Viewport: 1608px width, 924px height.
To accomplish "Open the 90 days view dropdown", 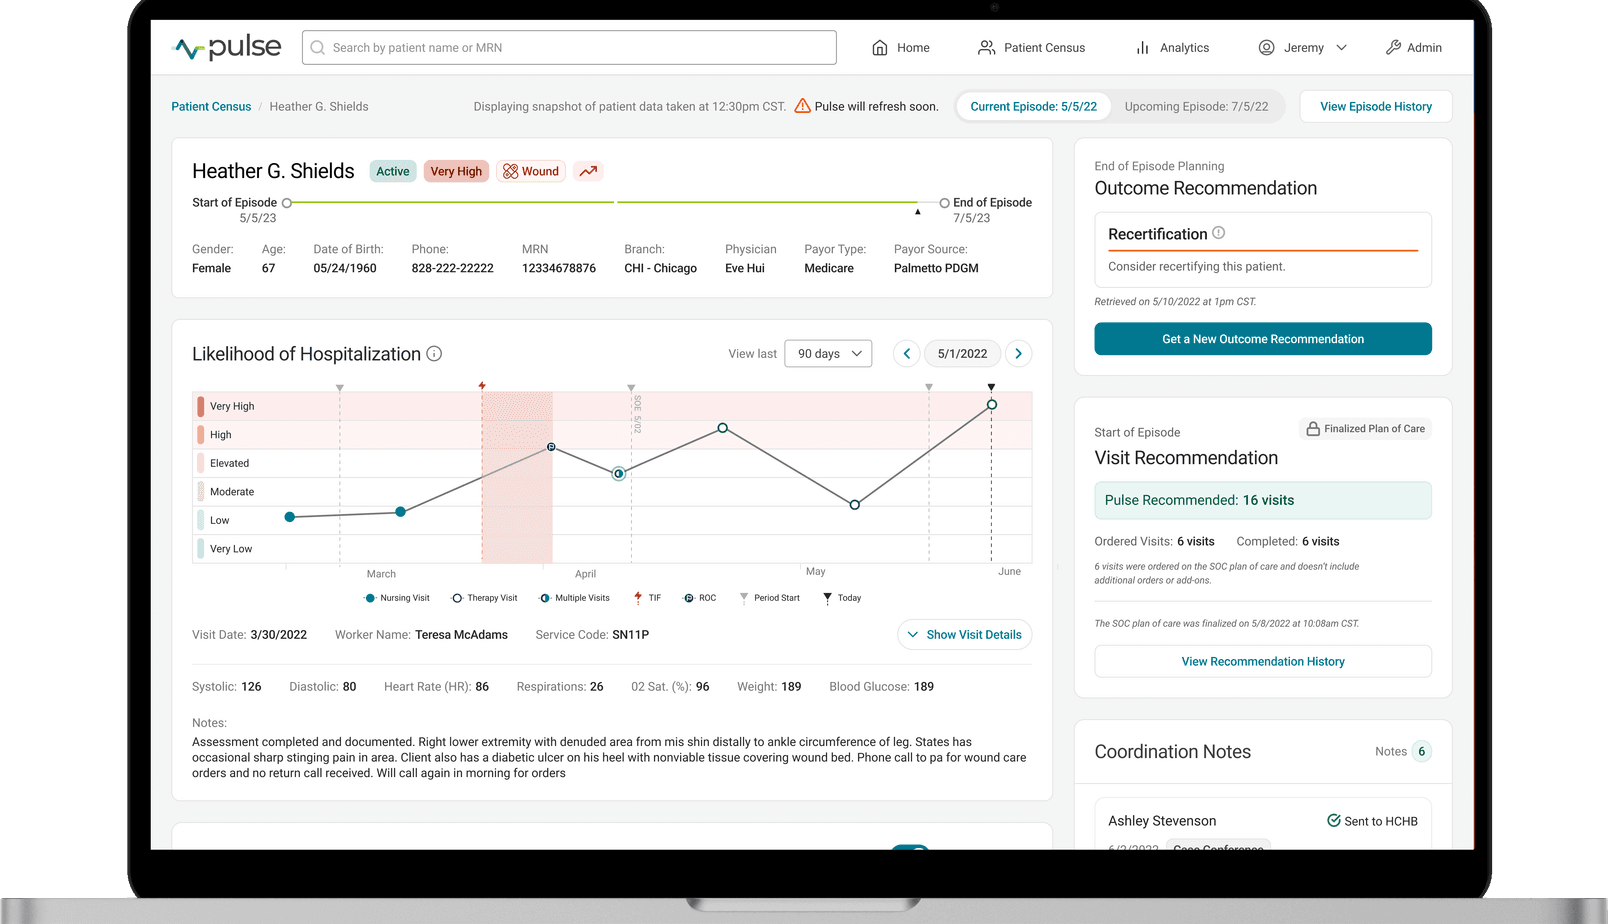I will [x=828, y=353].
